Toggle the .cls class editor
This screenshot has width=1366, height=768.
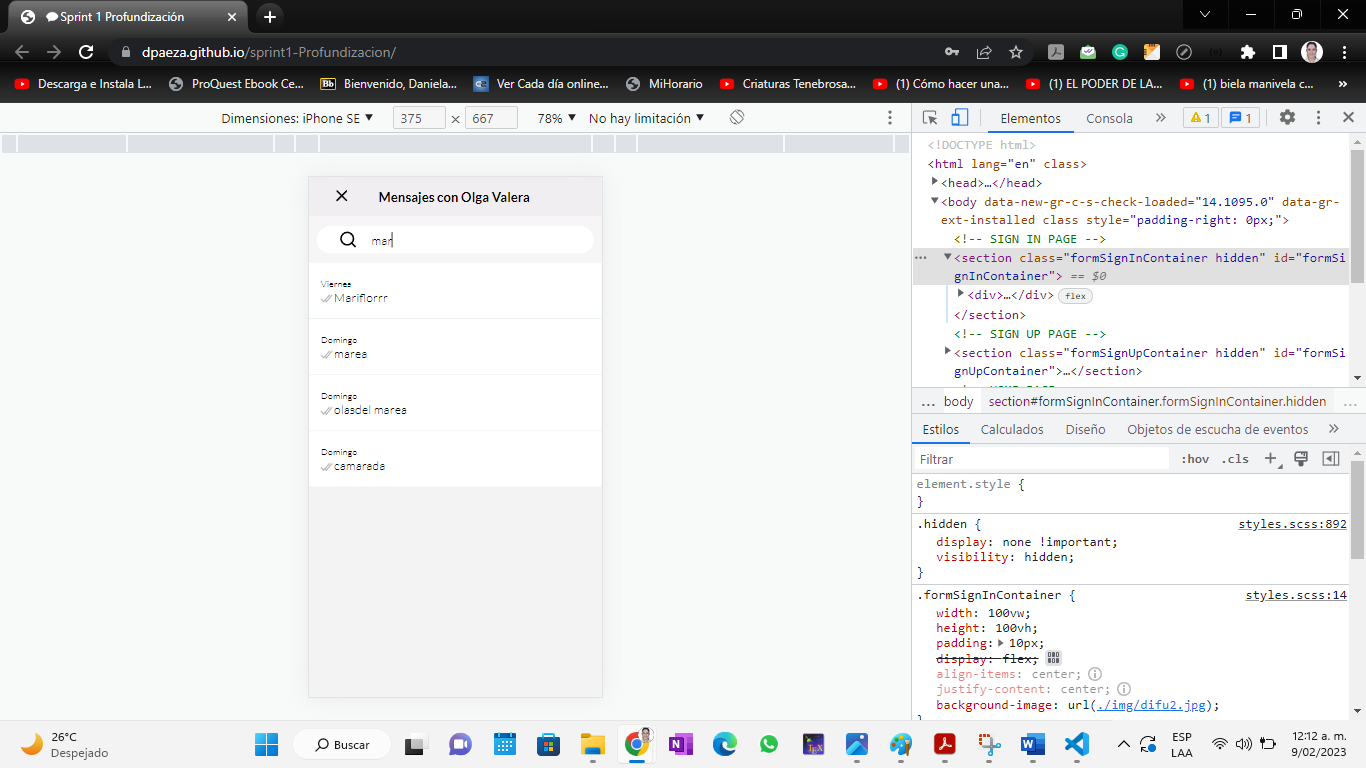(1235, 458)
